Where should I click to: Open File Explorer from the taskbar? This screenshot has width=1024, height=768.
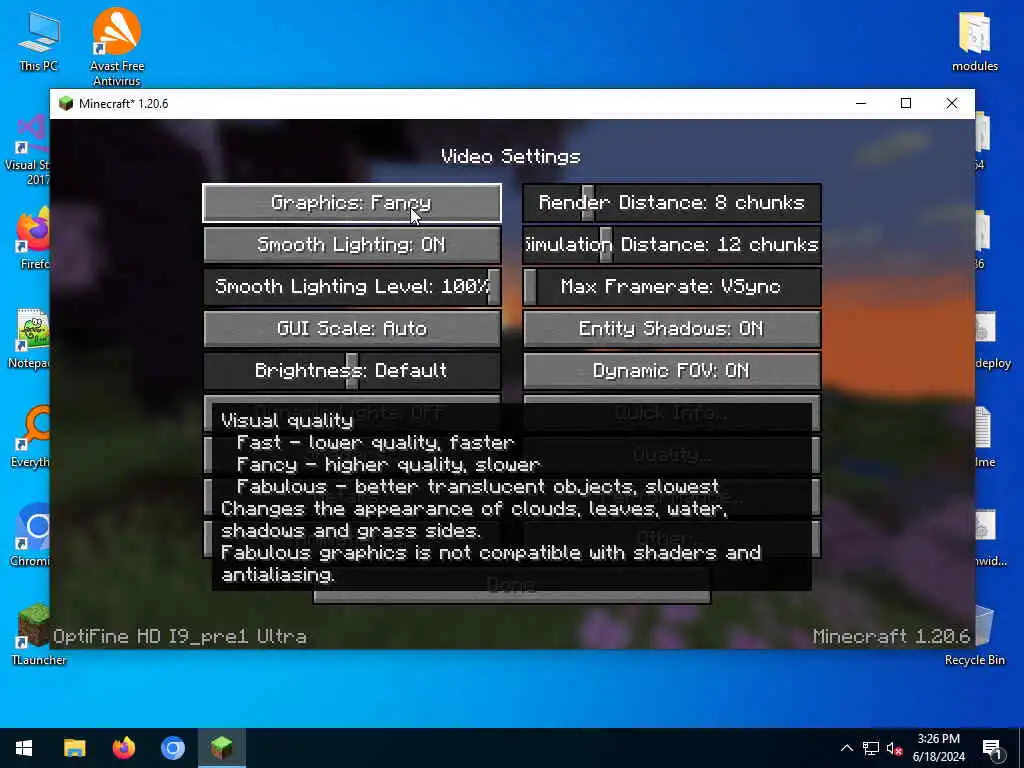pos(74,748)
